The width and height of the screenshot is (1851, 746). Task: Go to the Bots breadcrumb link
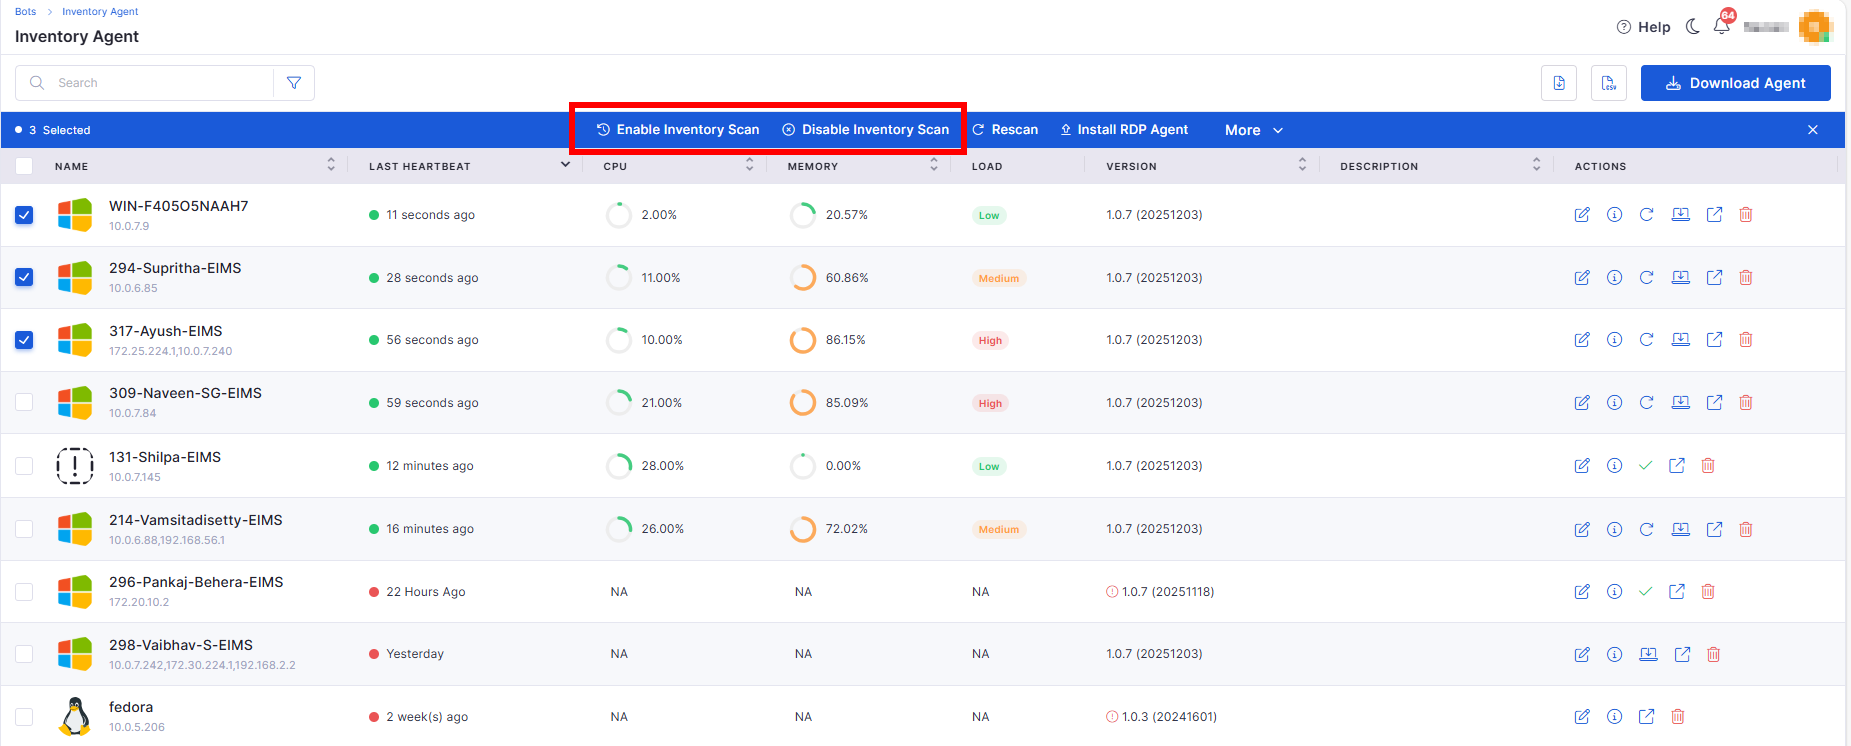tap(25, 12)
